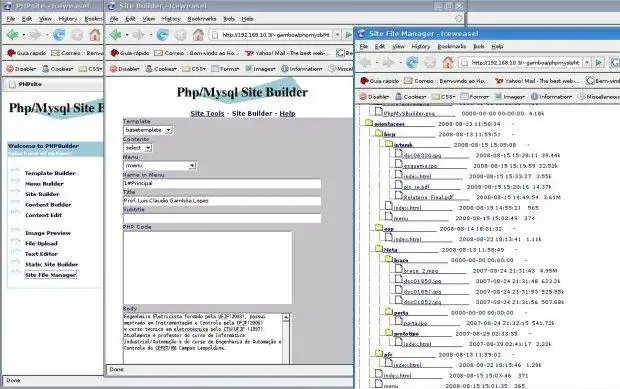
Task: Open Template Builder in PHPSite sidebar
Action: [50, 173]
